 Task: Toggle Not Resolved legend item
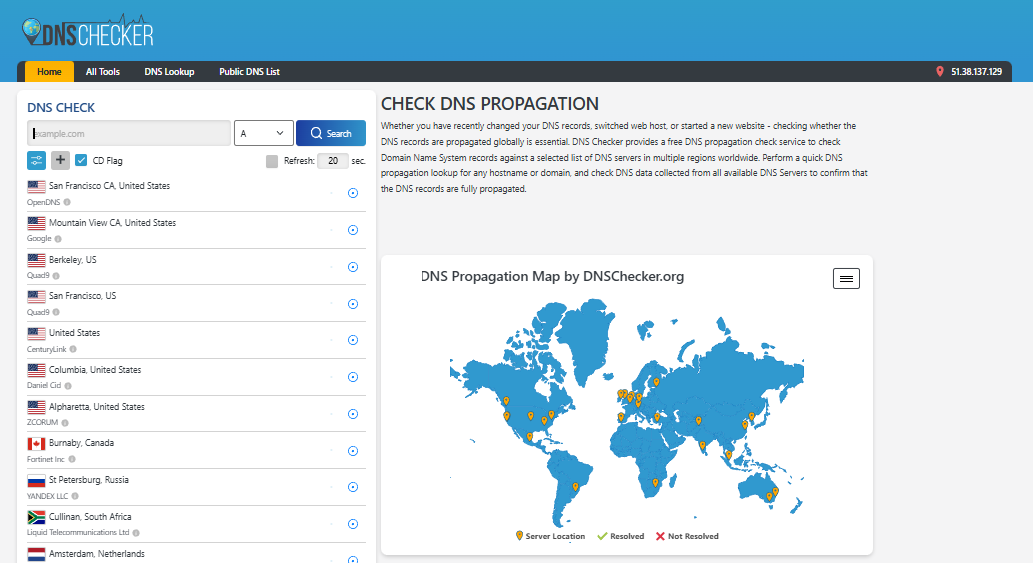pos(687,536)
